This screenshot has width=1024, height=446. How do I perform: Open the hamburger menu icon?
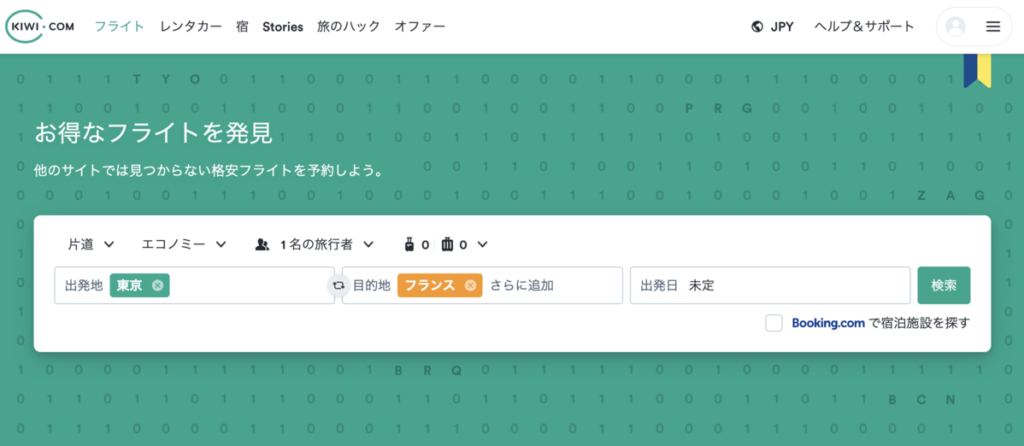click(x=993, y=27)
